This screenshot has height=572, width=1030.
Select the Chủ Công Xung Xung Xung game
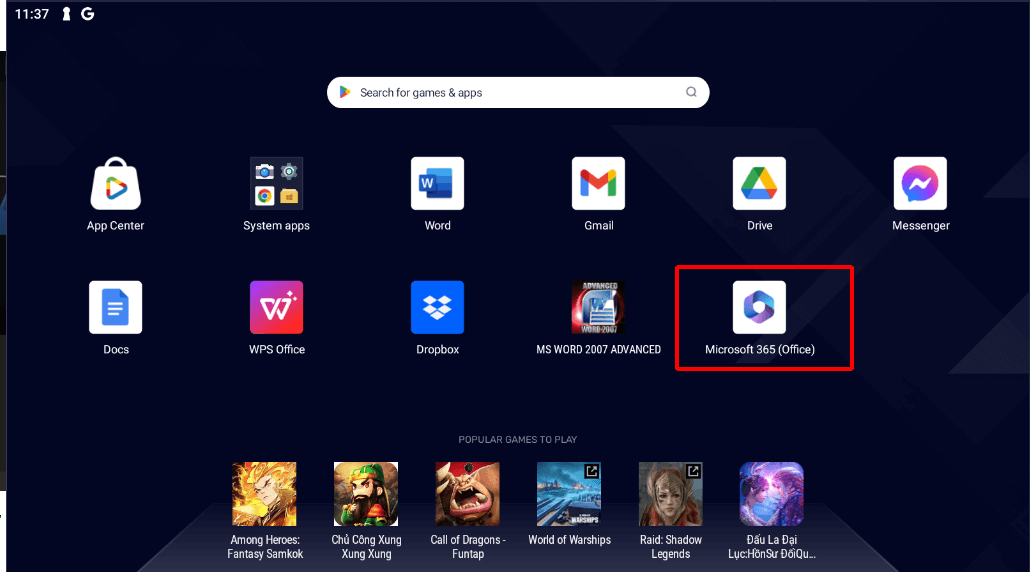pyautogui.click(x=366, y=494)
